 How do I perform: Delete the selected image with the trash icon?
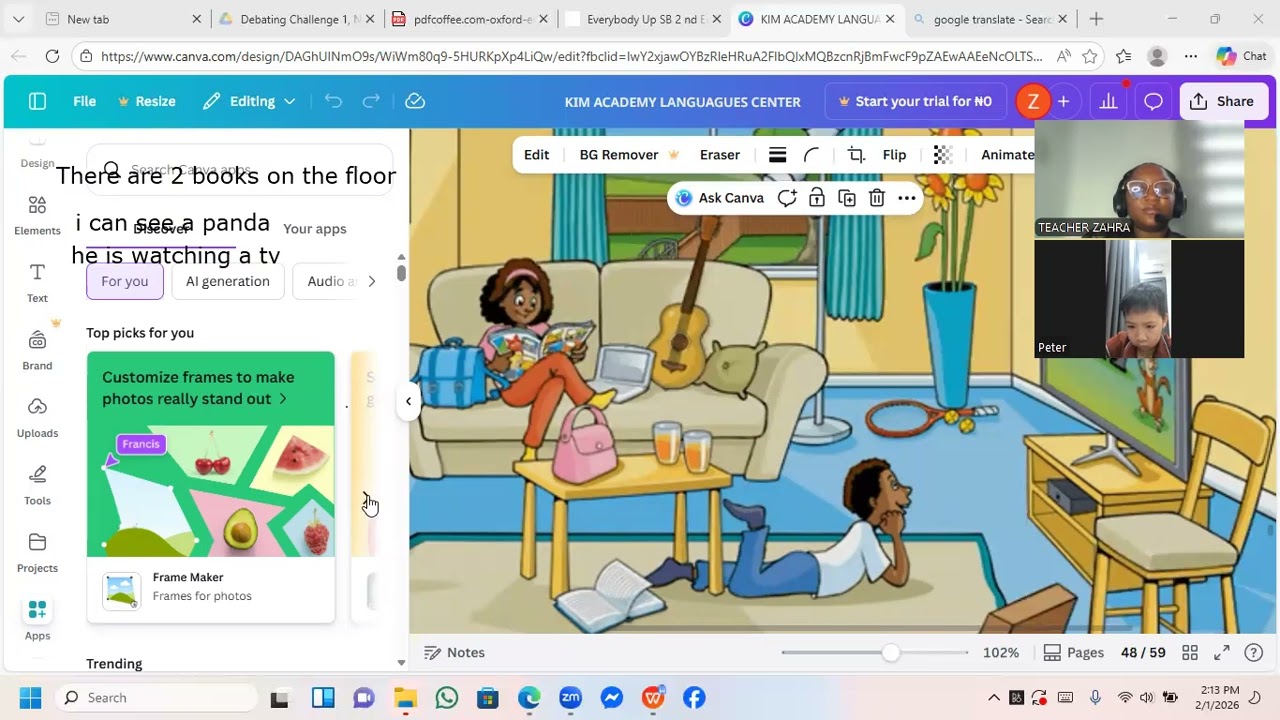pos(877,198)
